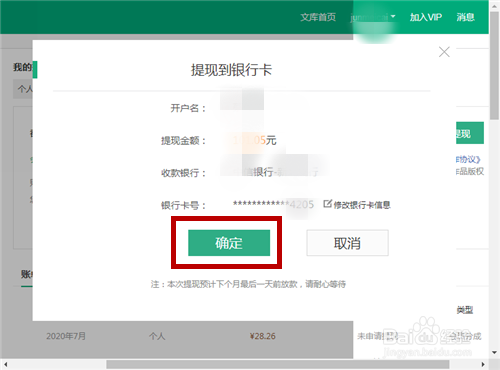
Task: Open 加入VIP in the header
Action: [x=426, y=17]
